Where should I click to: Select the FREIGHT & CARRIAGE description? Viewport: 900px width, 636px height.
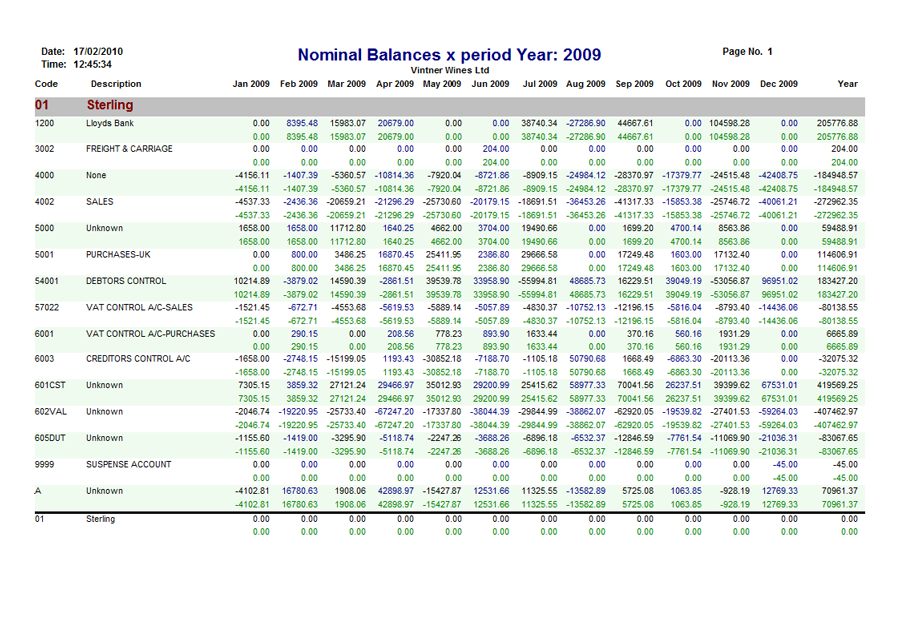129,149
